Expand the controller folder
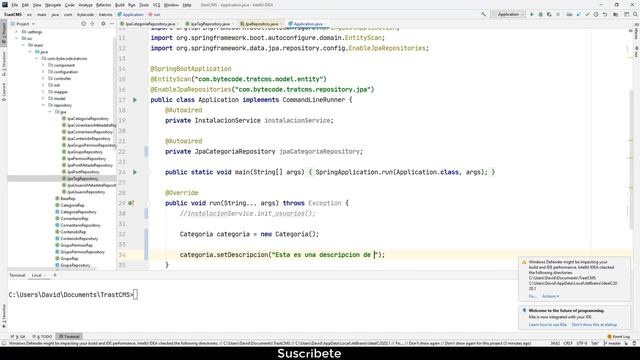 pos(43,78)
